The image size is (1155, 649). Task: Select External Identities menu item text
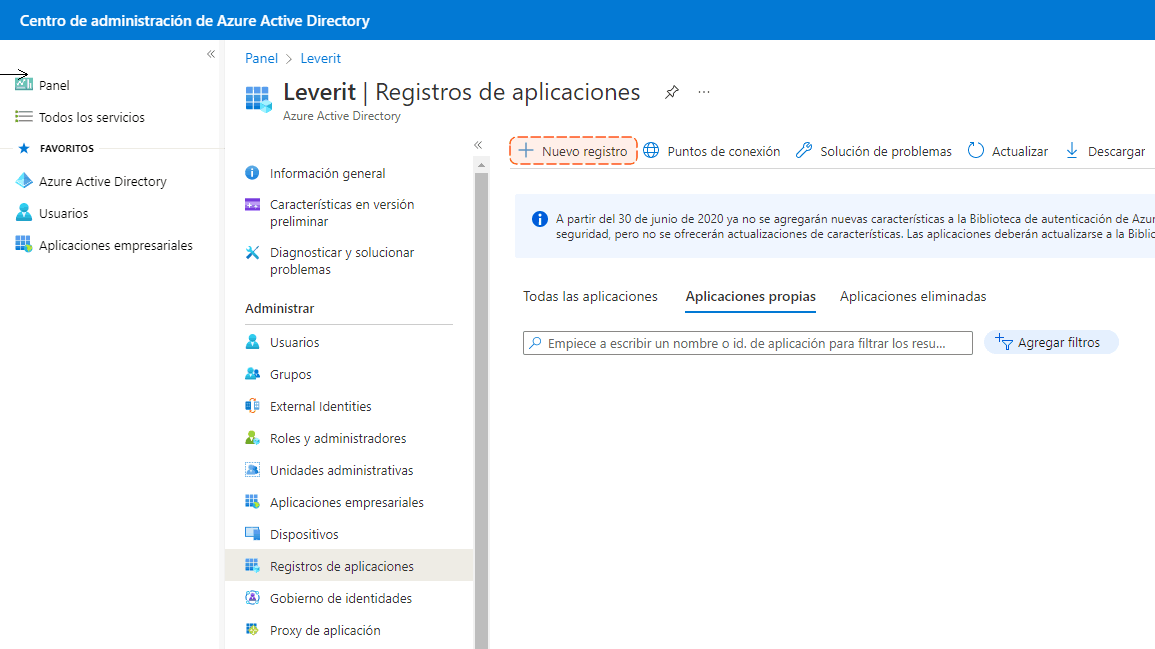[x=320, y=407]
